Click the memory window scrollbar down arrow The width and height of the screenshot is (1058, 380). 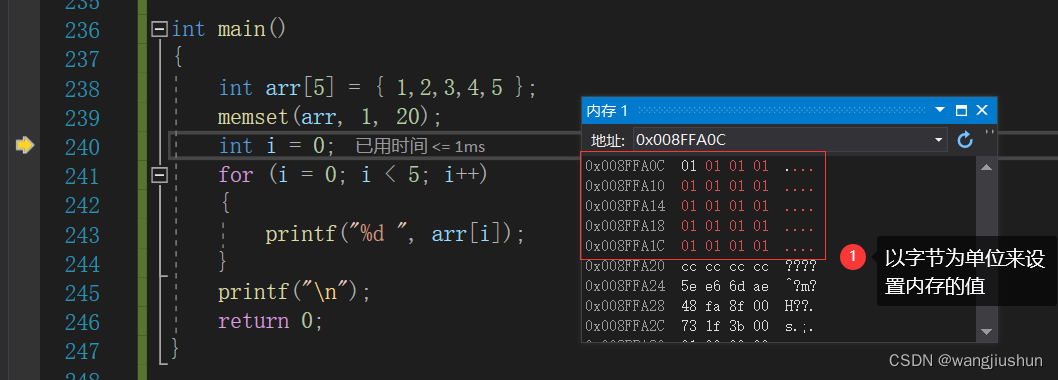click(x=986, y=331)
